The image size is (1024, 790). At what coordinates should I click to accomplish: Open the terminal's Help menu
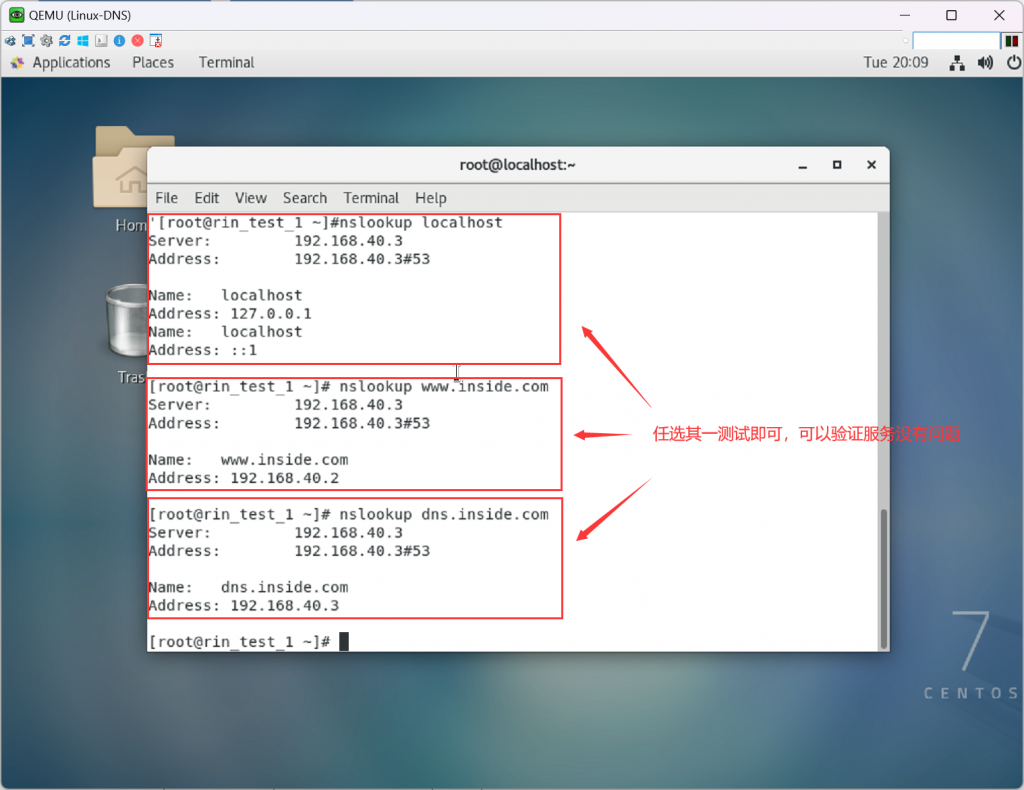coord(431,198)
